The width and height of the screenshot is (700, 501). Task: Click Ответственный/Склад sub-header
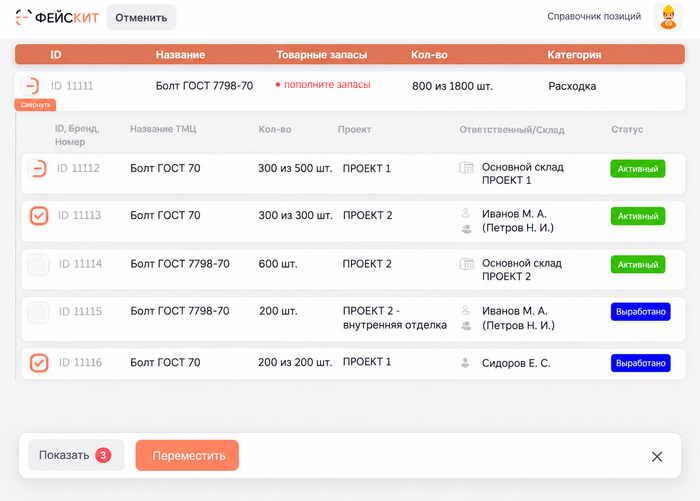pos(512,129)
